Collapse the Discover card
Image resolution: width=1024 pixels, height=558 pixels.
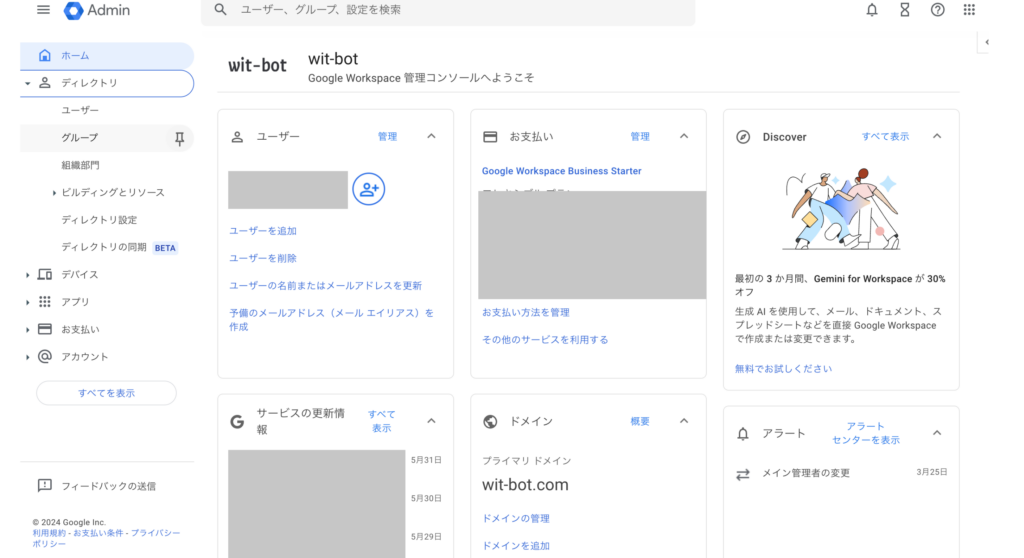point(937,137)
